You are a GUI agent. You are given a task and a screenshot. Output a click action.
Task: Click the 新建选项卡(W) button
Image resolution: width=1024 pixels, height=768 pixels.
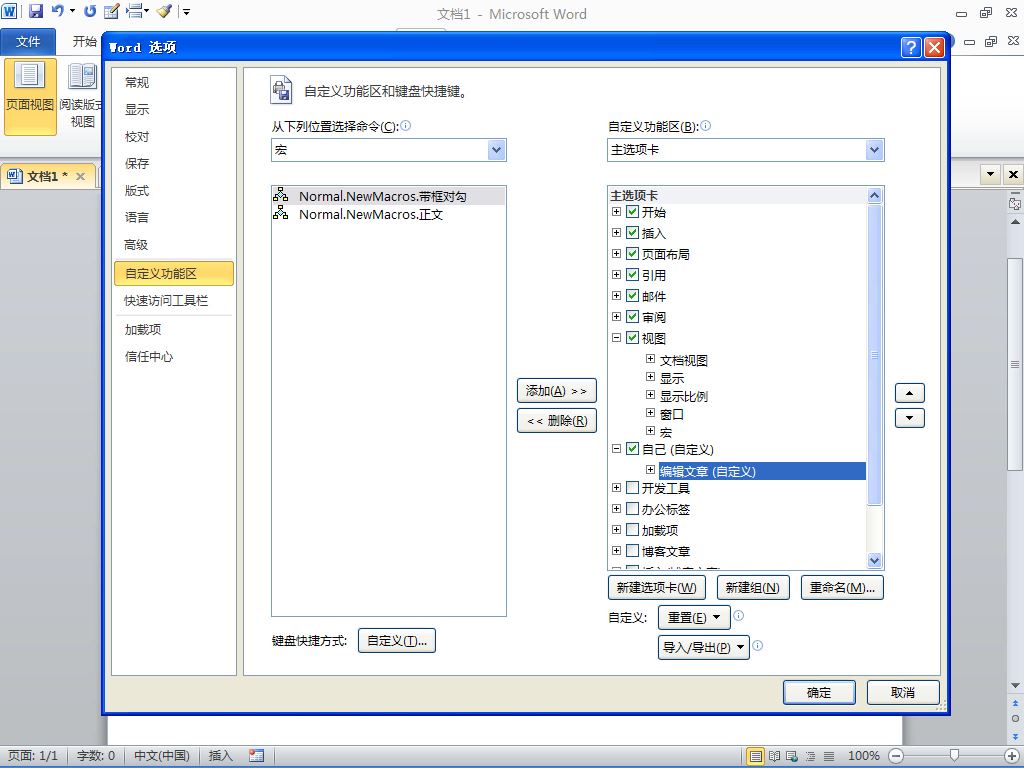coord(656,587)
